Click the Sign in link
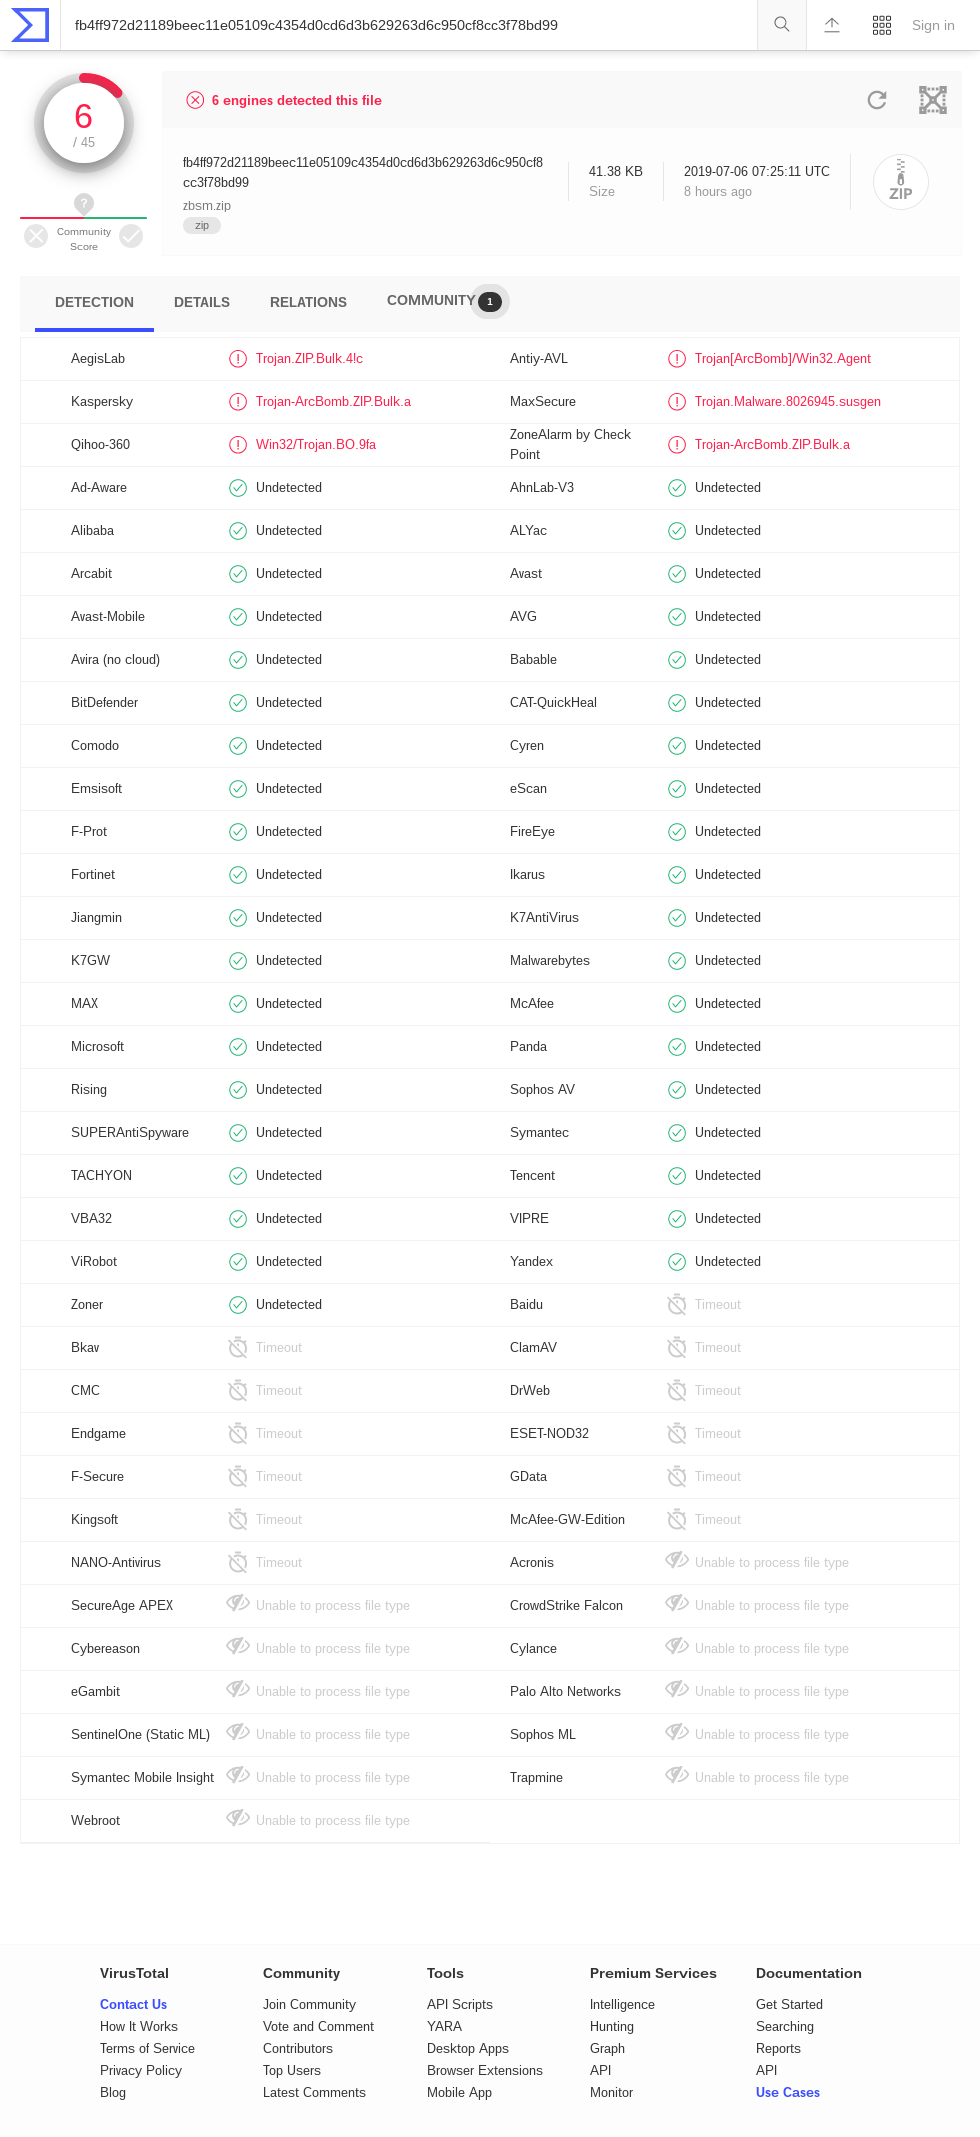The width and height of the screenshot is (980, 2137). (933, 25)
